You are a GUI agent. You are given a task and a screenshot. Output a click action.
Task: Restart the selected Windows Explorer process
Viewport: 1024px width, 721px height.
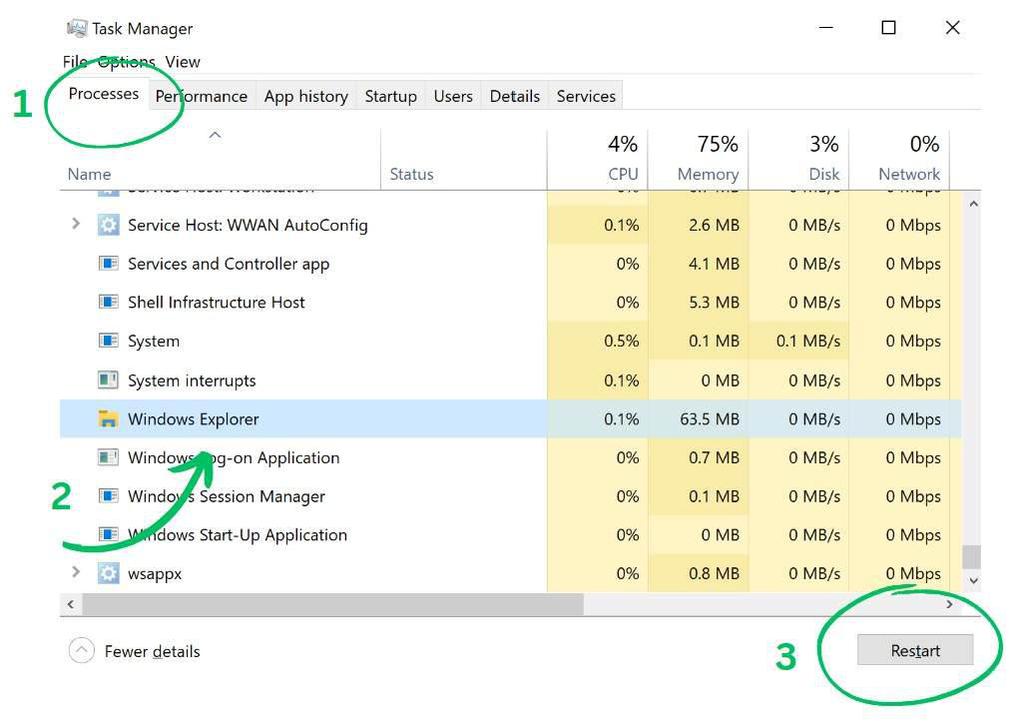(x=915, y=650)
